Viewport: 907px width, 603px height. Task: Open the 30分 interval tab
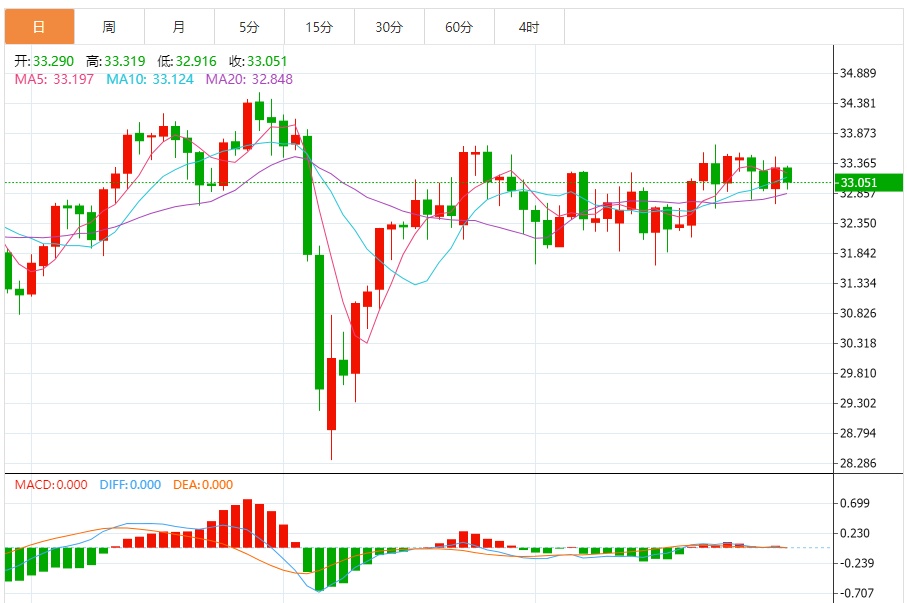[389, 27]
